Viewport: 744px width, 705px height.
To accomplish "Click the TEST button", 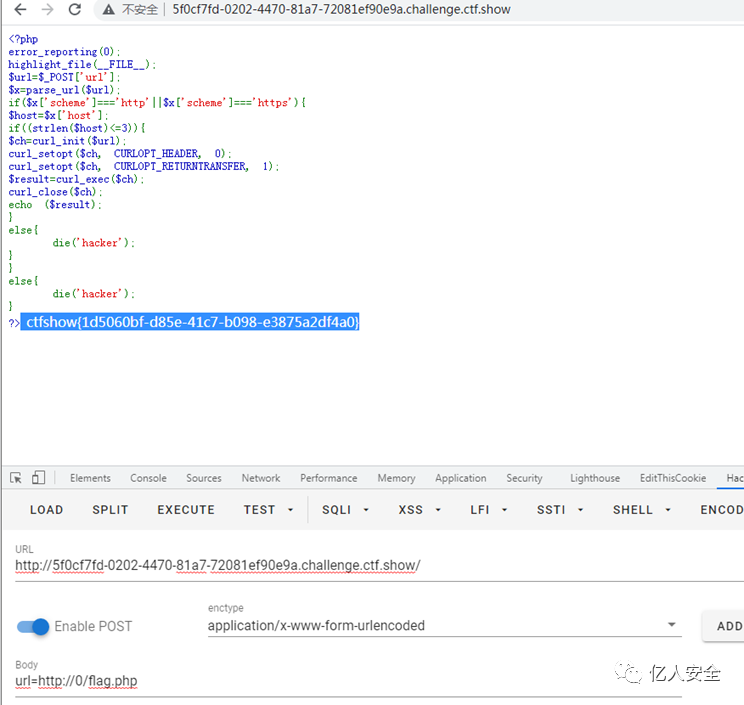I will (x=259, y=510).
